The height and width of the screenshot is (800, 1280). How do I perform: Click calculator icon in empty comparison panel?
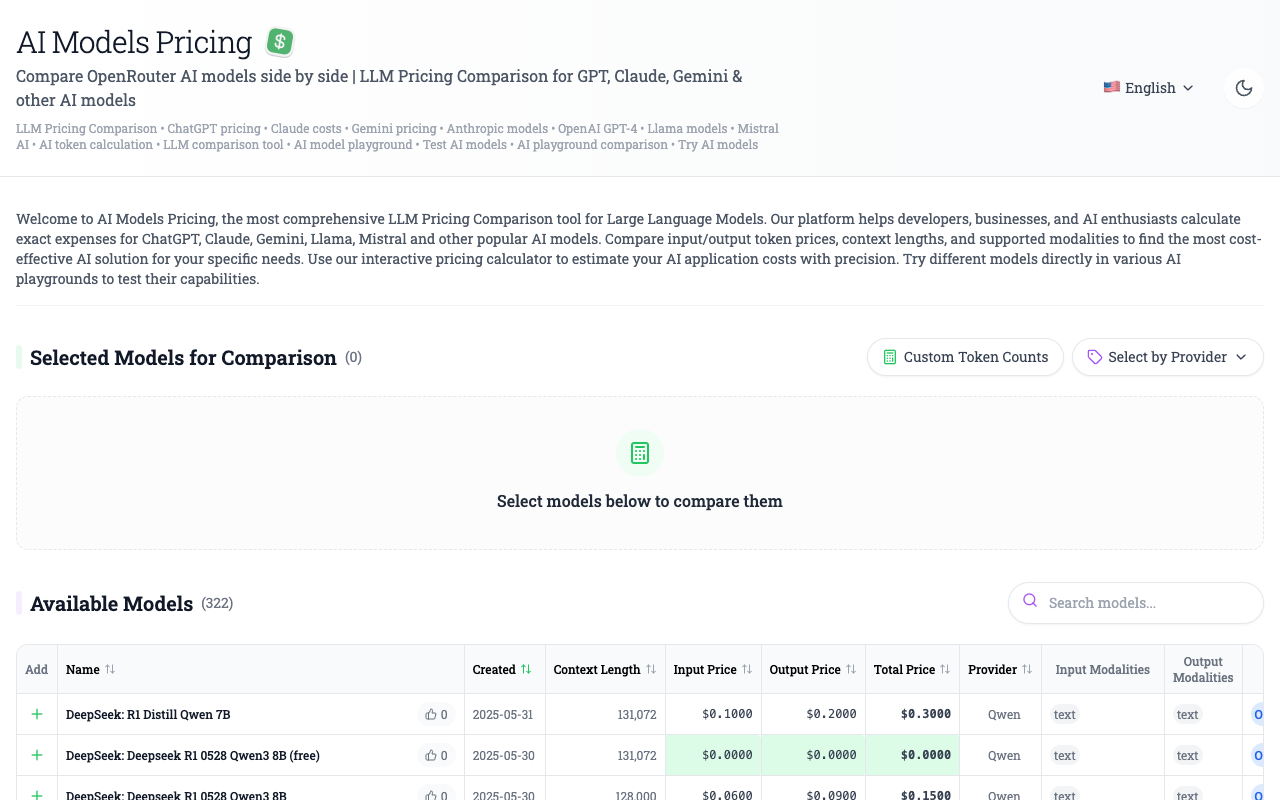click(x=640, y=454)
